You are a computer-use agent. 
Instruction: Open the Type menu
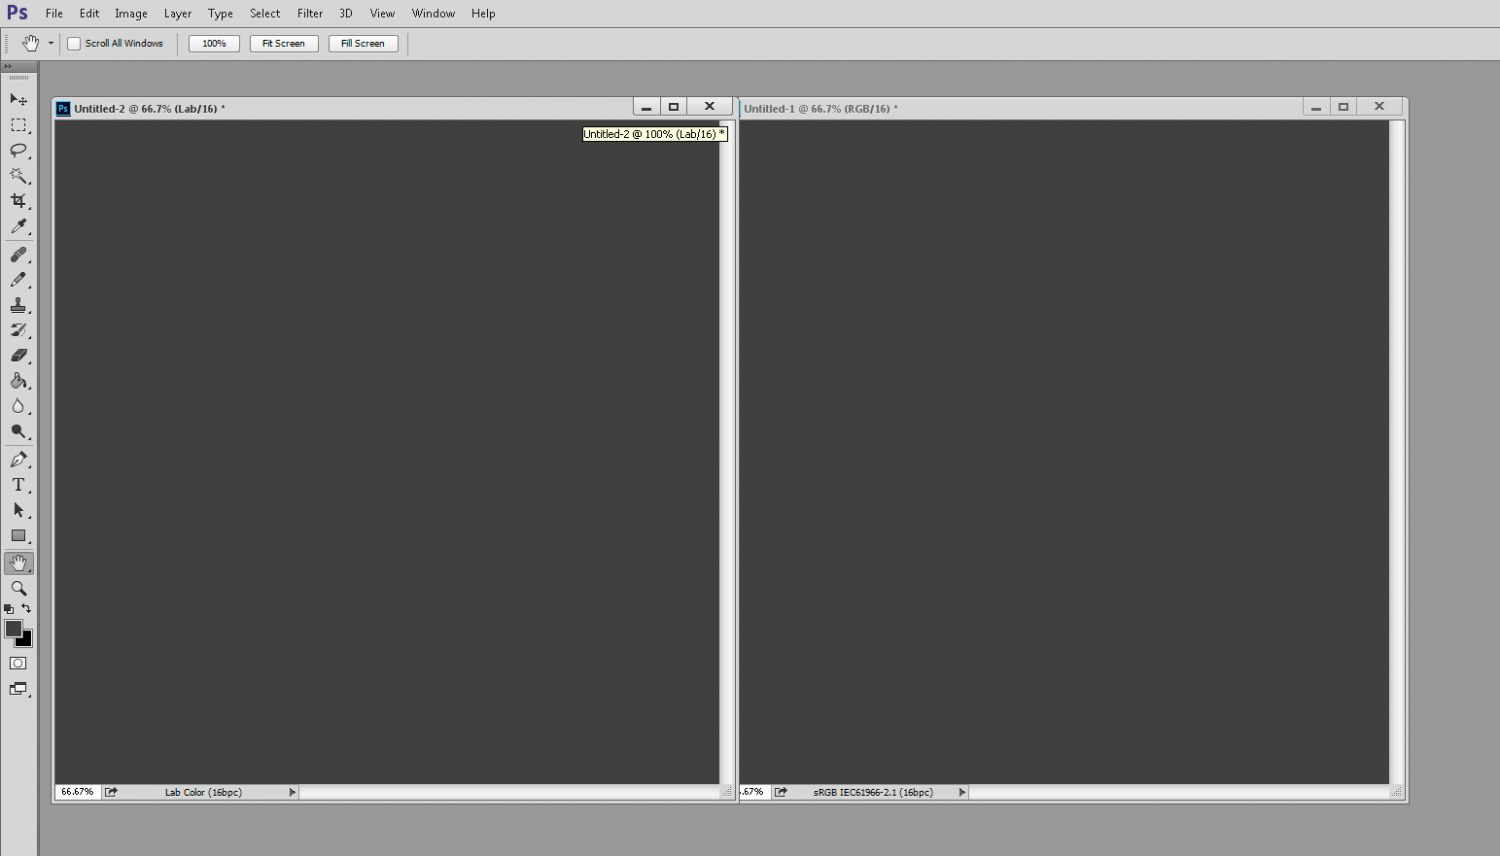click(x=221, y=13)
